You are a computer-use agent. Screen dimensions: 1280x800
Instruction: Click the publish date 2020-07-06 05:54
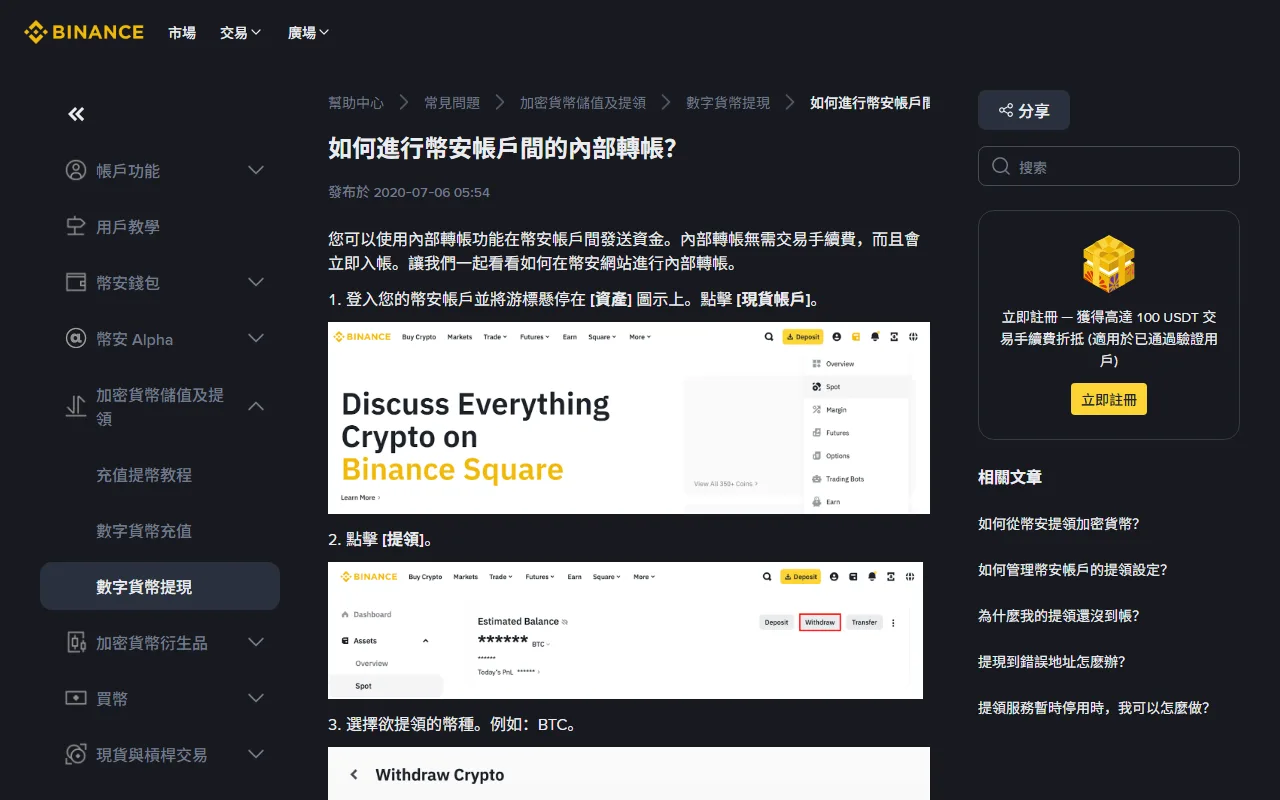click(x=432, y=192)
